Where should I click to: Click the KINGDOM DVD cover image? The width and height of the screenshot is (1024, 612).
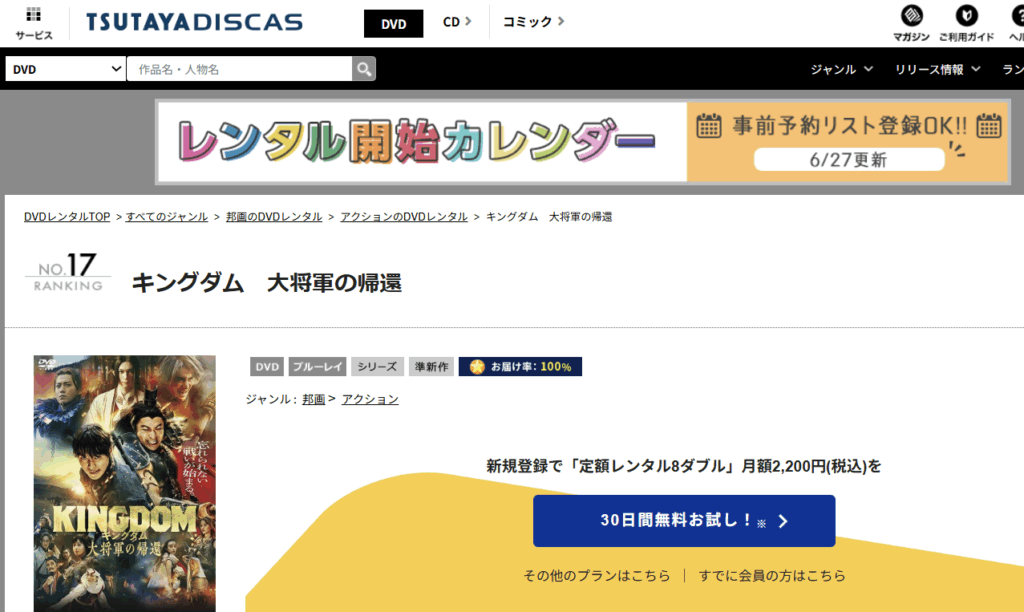click(x=125, y=483)
